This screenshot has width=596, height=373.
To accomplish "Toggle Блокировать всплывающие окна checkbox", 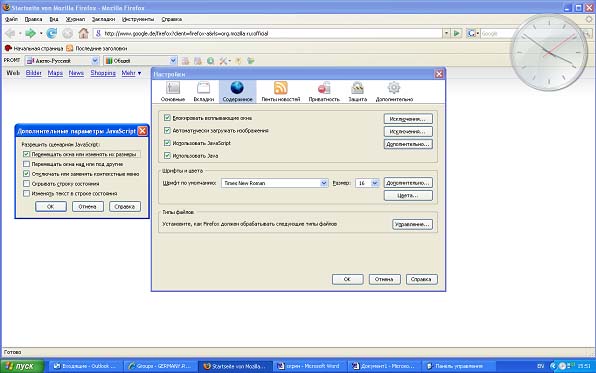I will (167, 118).
